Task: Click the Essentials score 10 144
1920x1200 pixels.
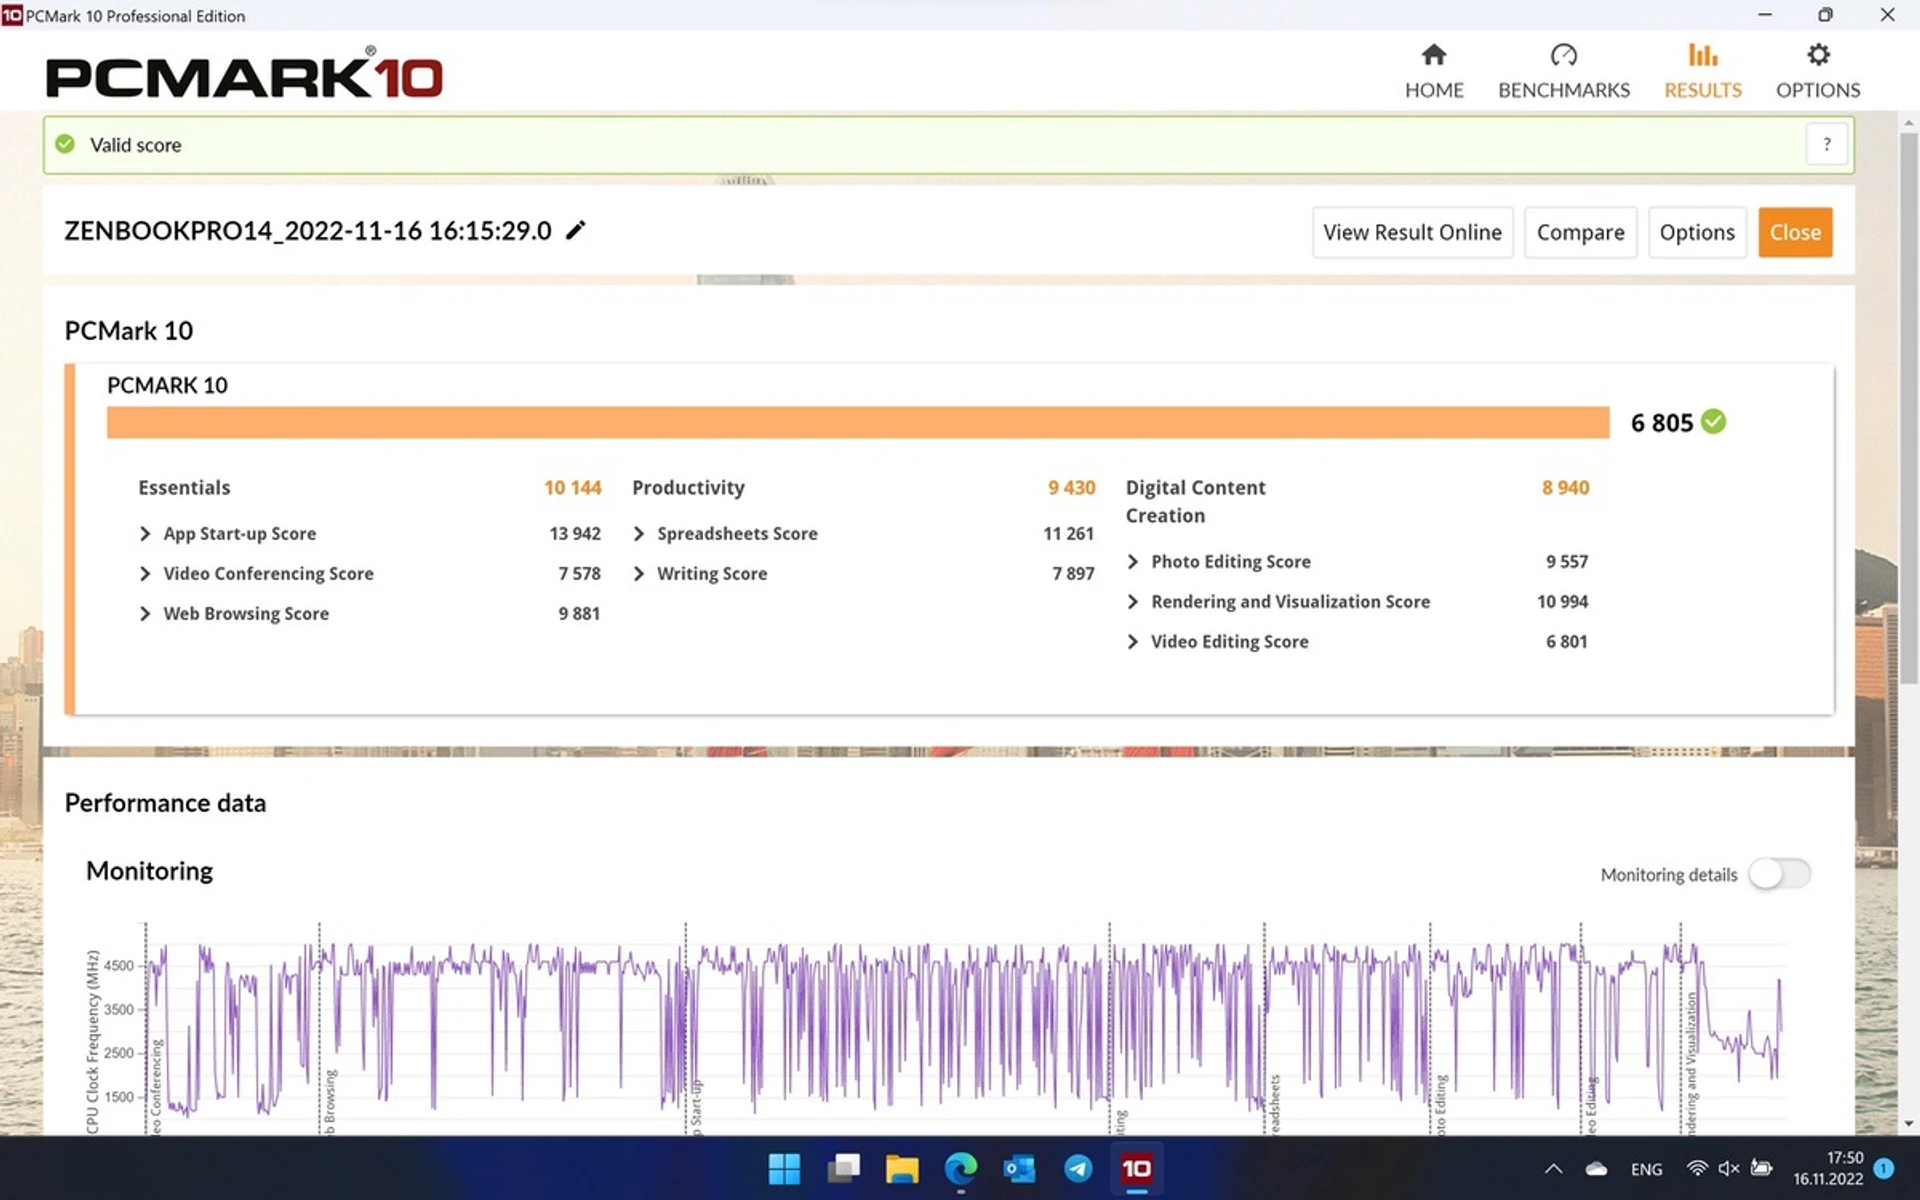Action: [572, 488]
